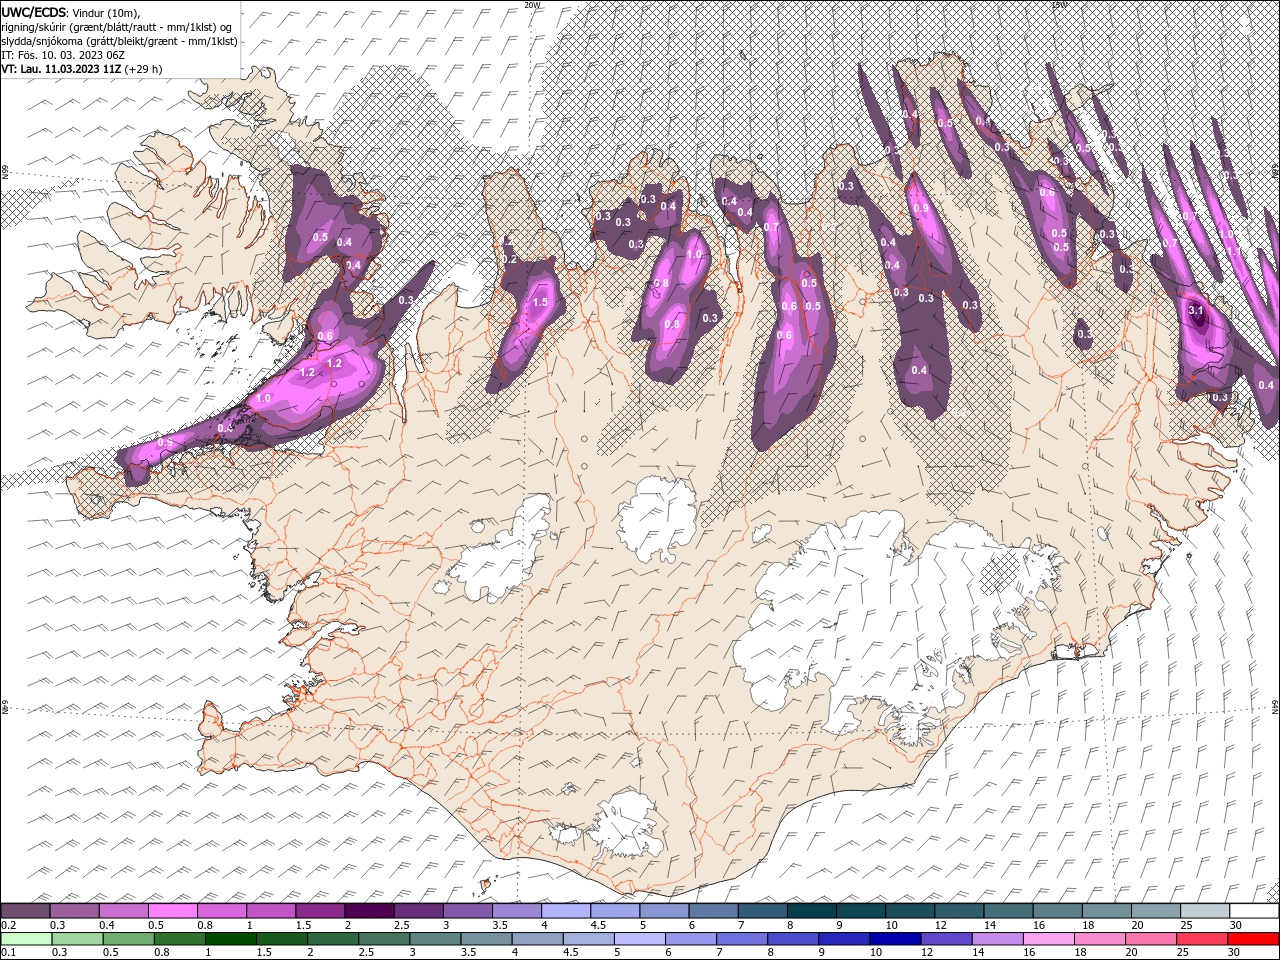Select the 2 green swatch in lower legend row

(333, 939)
